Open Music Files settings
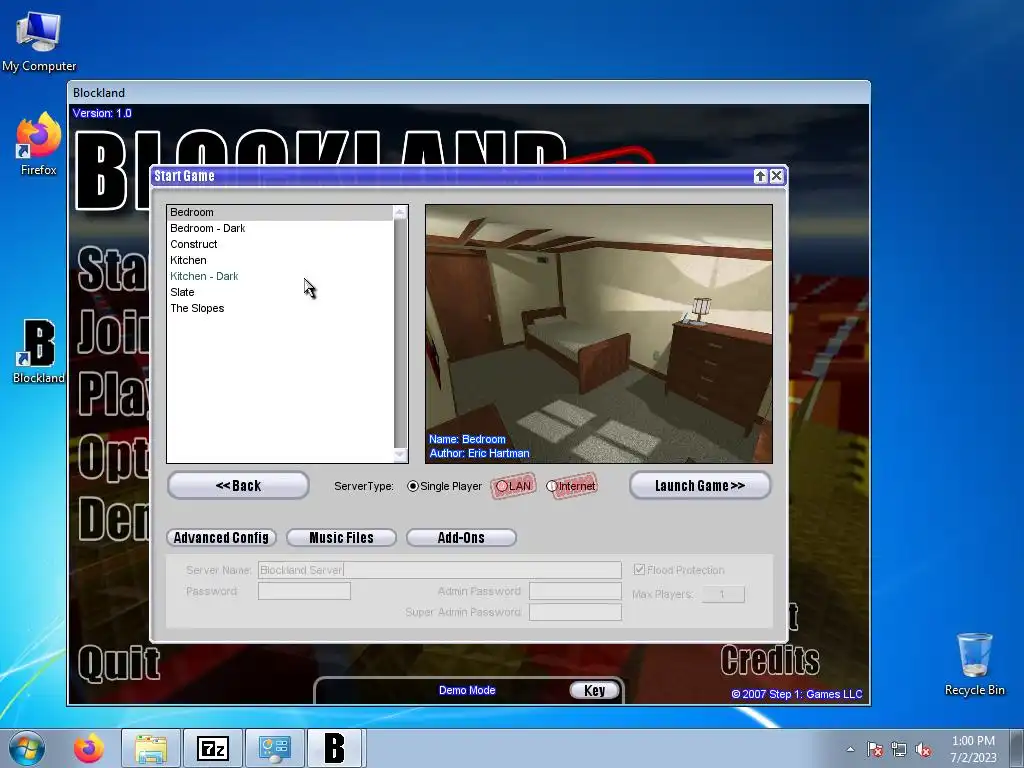The width and height of the screenshot is (1024, 768). click(342, 537)
